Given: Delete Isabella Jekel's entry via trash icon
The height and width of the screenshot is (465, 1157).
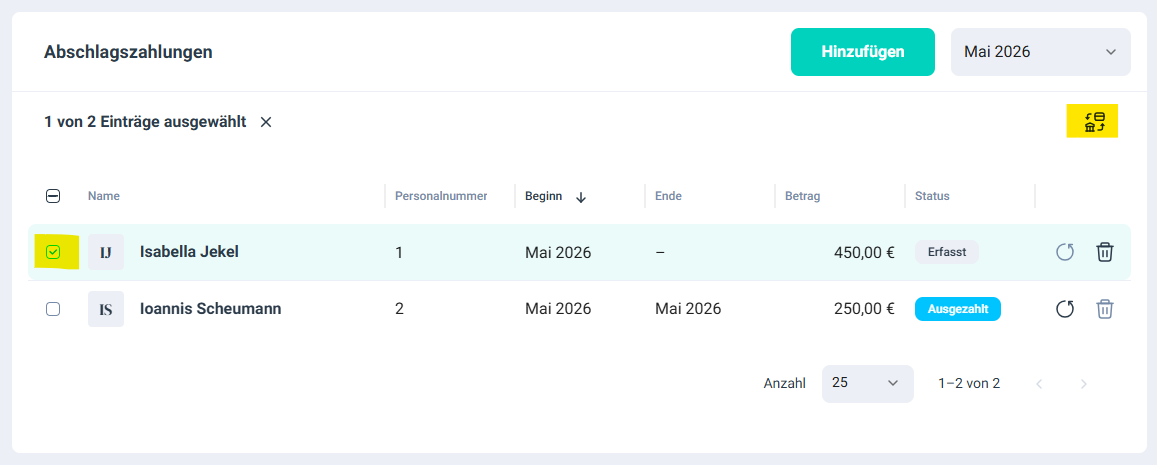Looking at the screenshot, I should [1105, 252].
